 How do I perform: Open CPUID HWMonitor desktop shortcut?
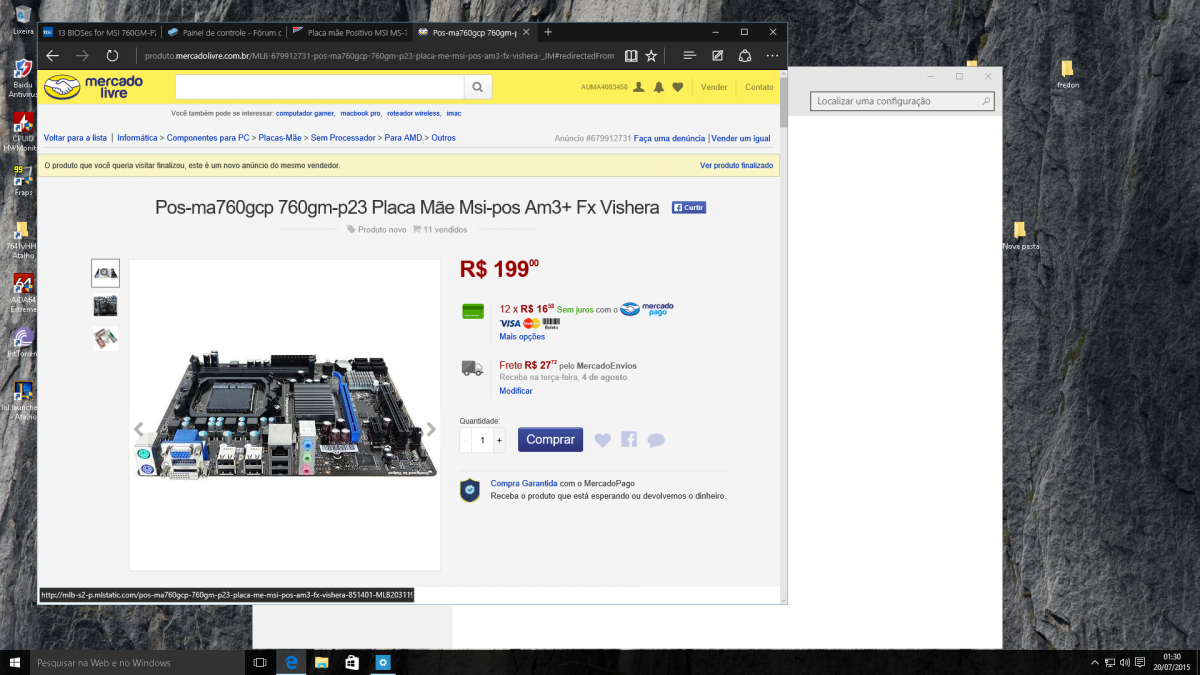pos(22,131)
